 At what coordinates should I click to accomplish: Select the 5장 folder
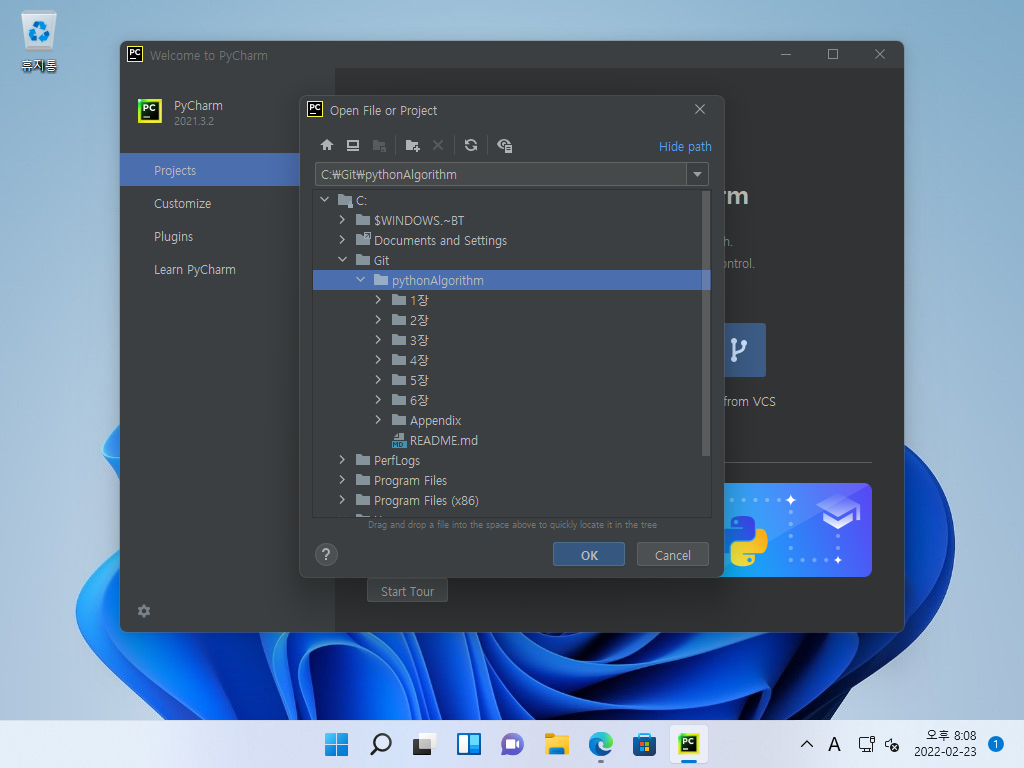[x=409, y=380]
